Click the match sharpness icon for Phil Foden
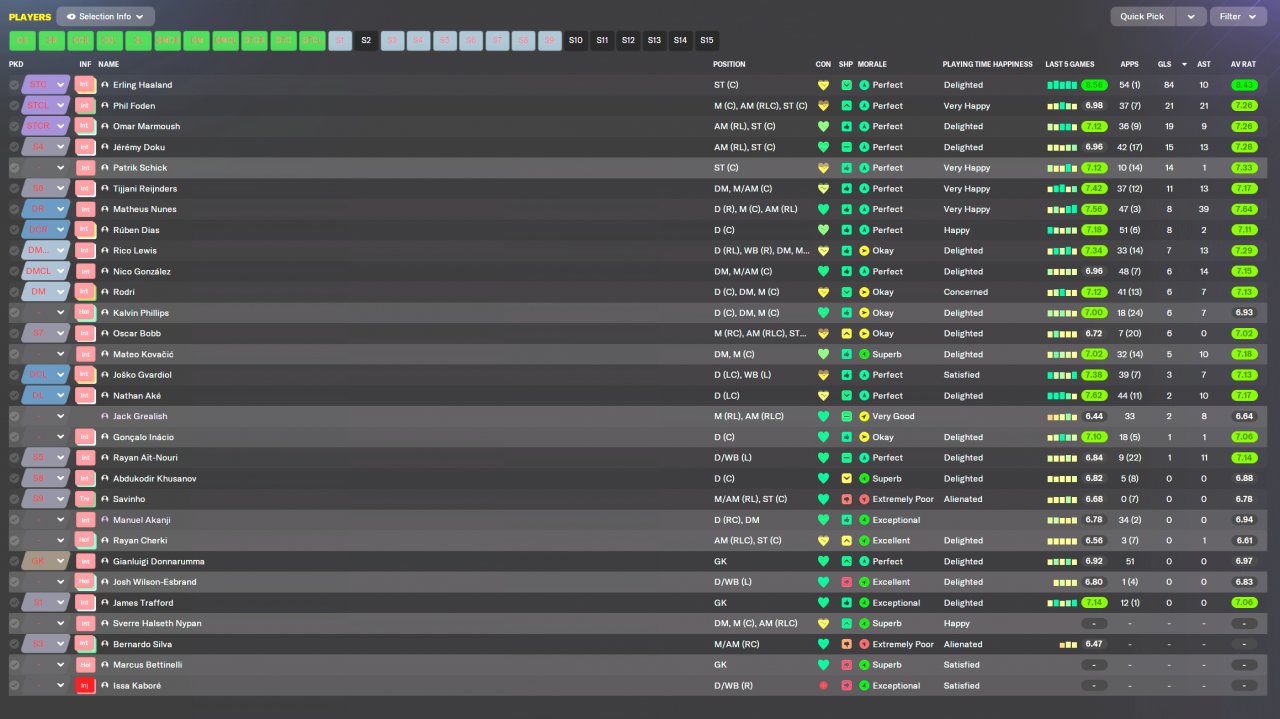Viewport: 1280px width, 719px height. (x=846, y=106)
